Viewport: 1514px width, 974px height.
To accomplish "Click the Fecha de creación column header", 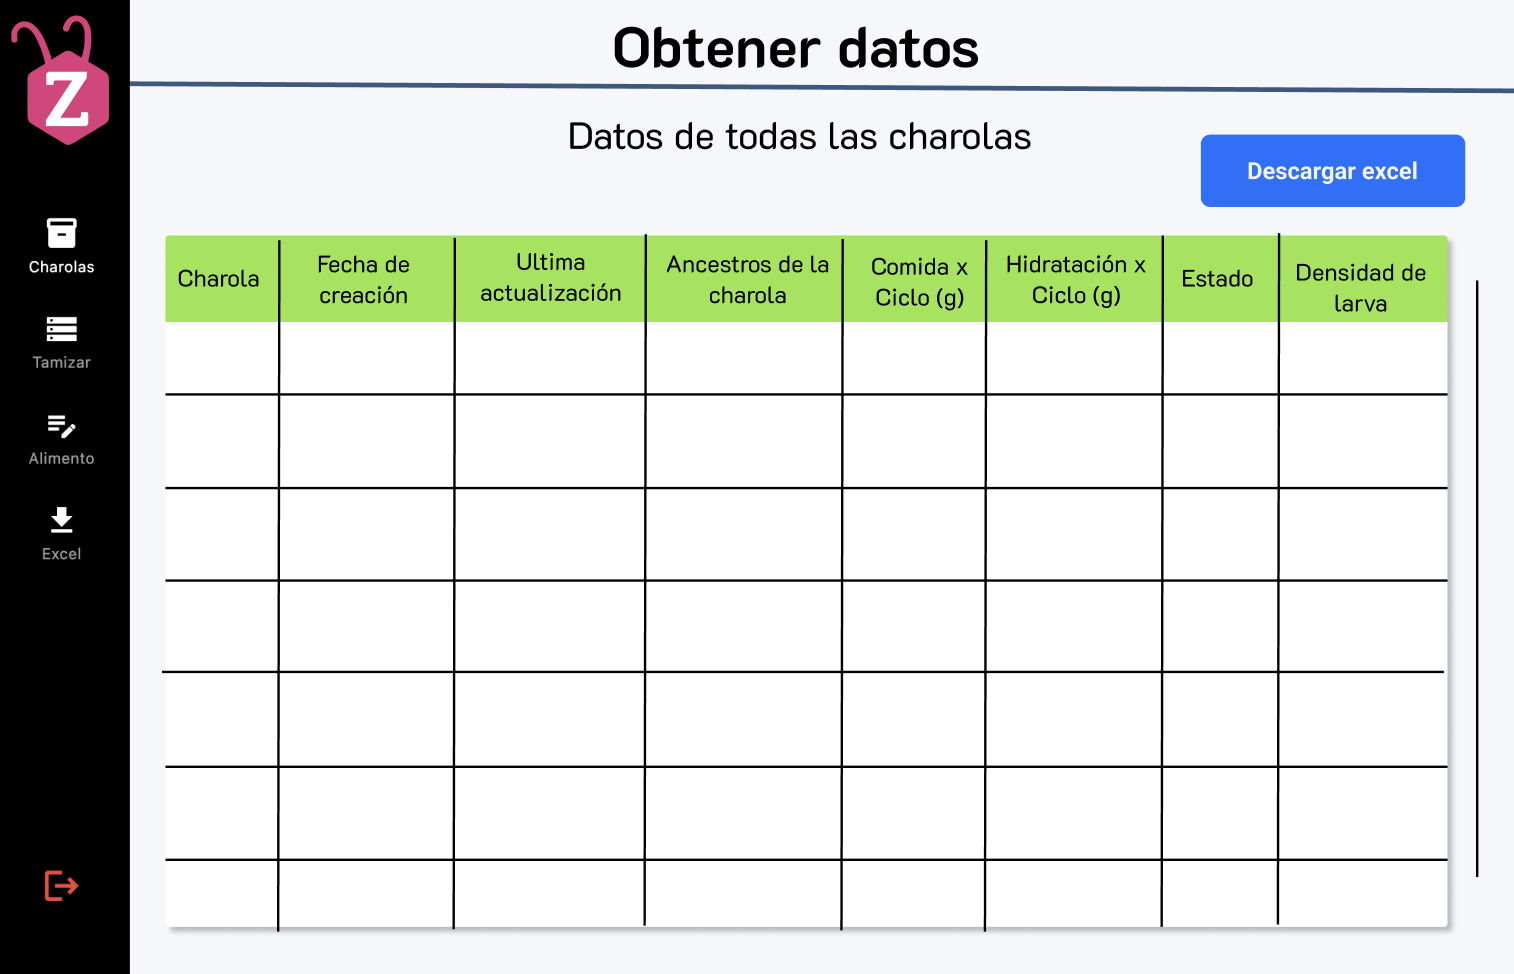I will click(363, 280).
